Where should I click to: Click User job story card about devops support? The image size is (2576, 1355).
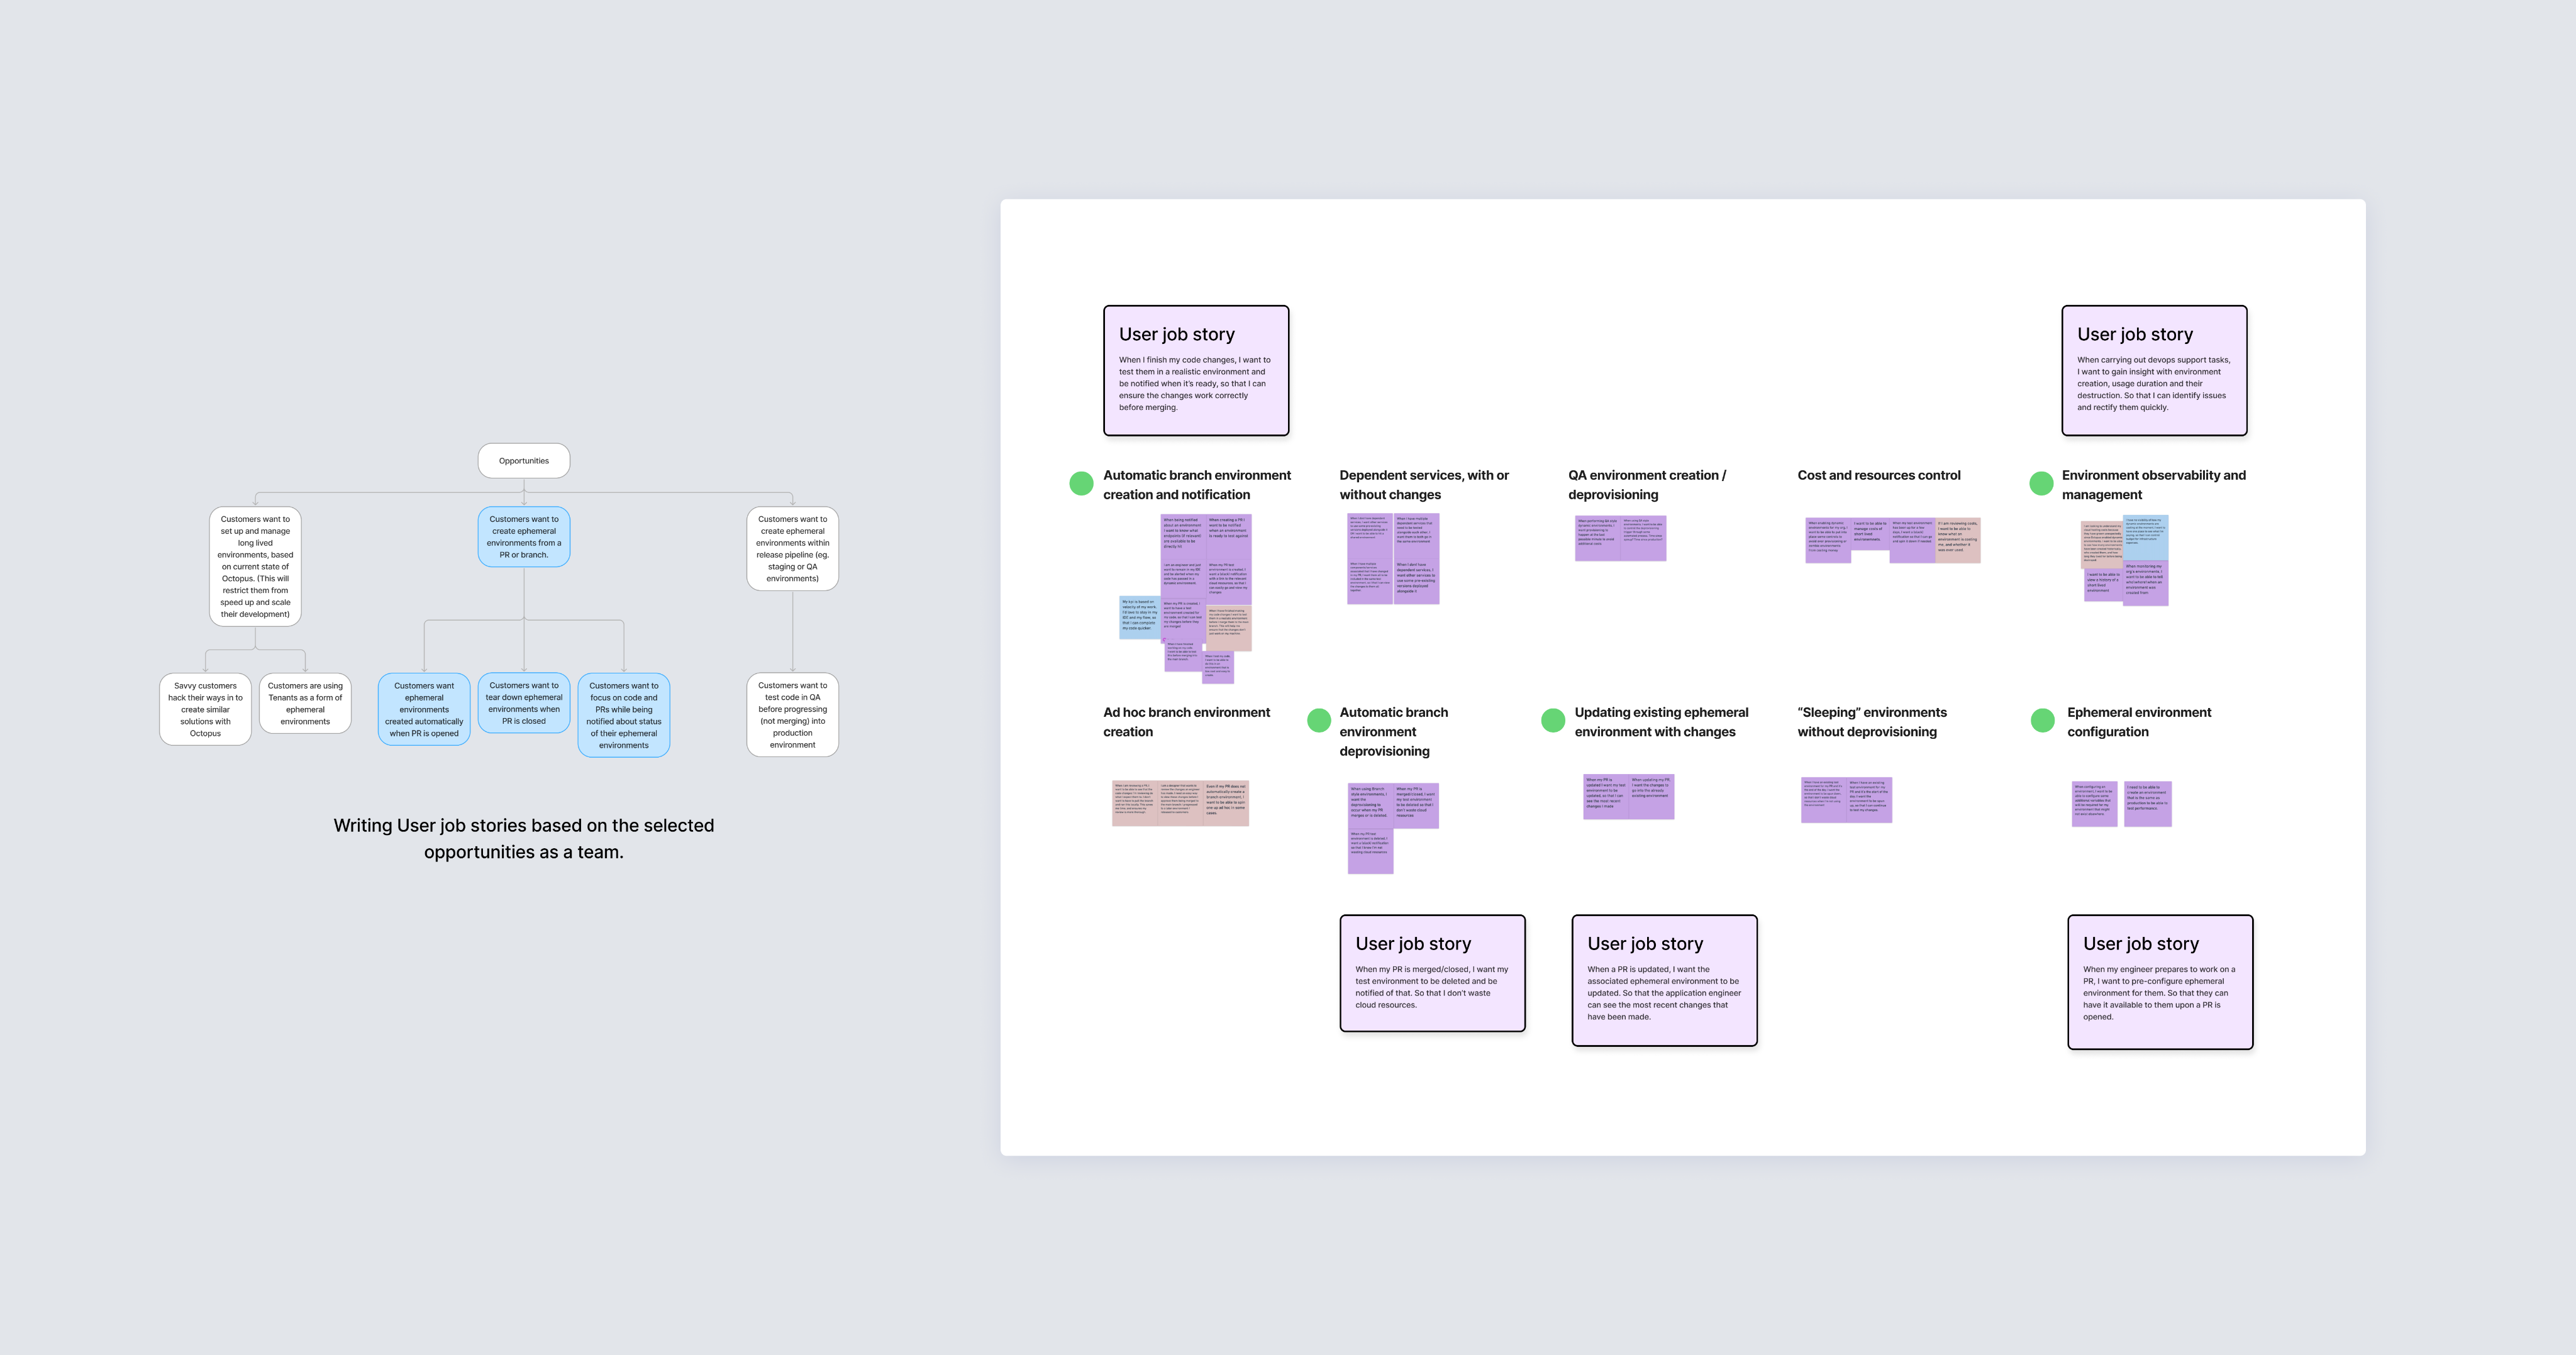pos(2154,371)
